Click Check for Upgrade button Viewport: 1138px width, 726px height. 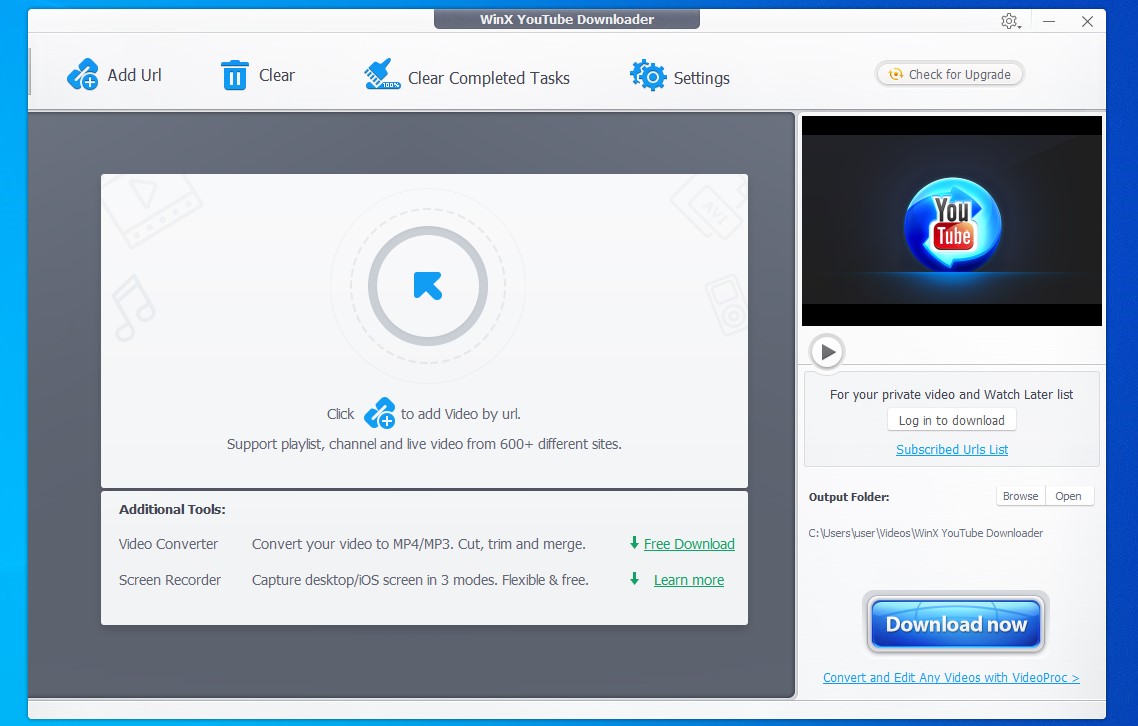tap(950, 74)
